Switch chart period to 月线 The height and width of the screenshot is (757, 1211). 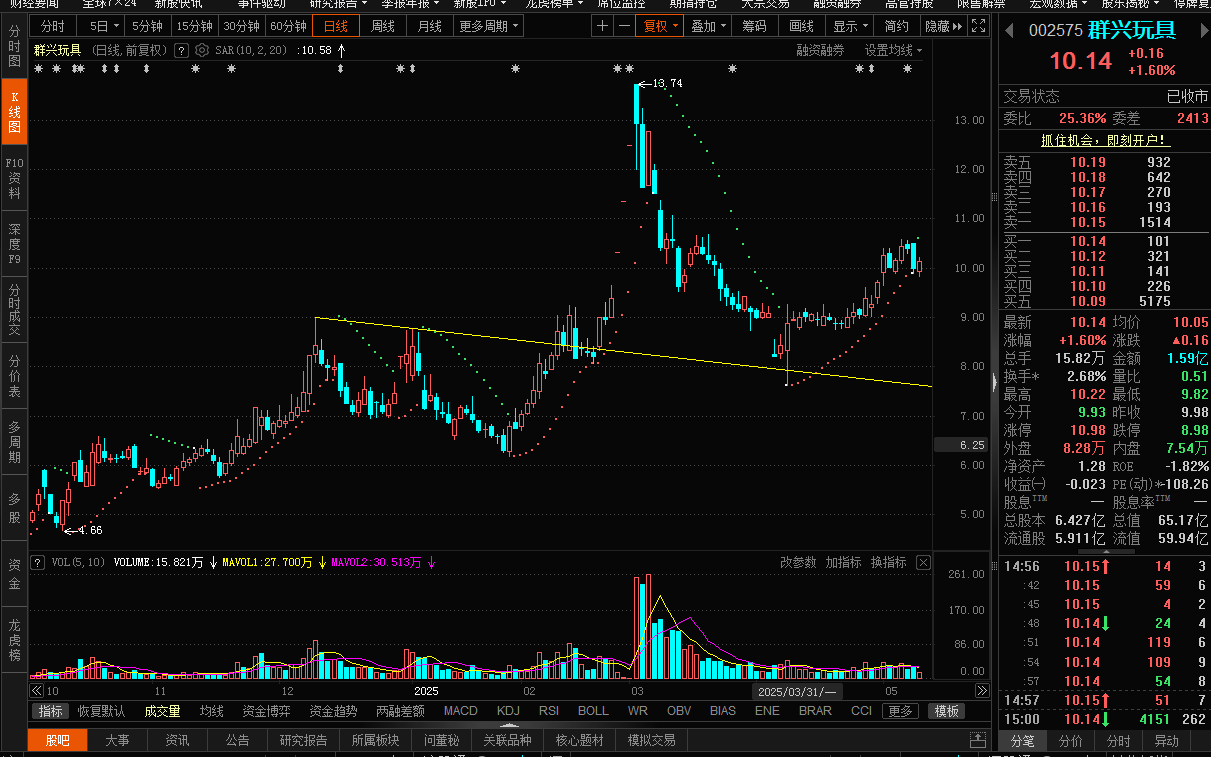point(429,26)
